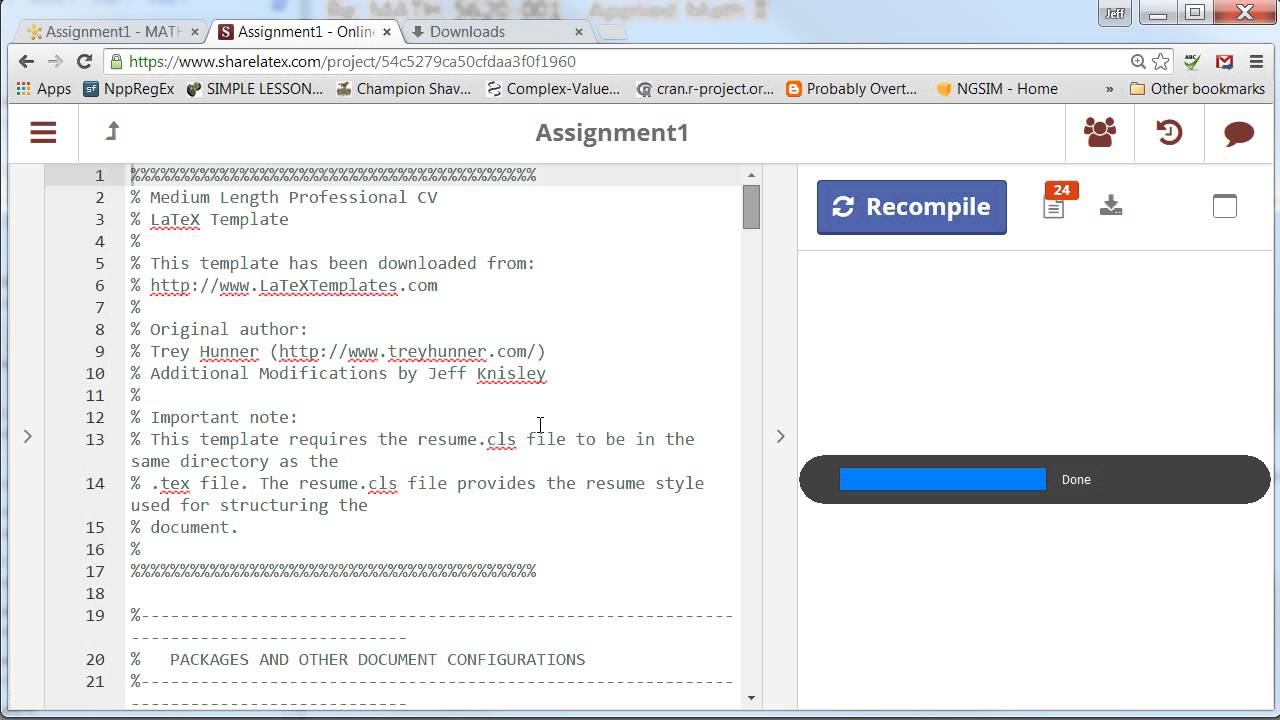Open the SIMPLE LESSON bookmark

click(255, 88)
